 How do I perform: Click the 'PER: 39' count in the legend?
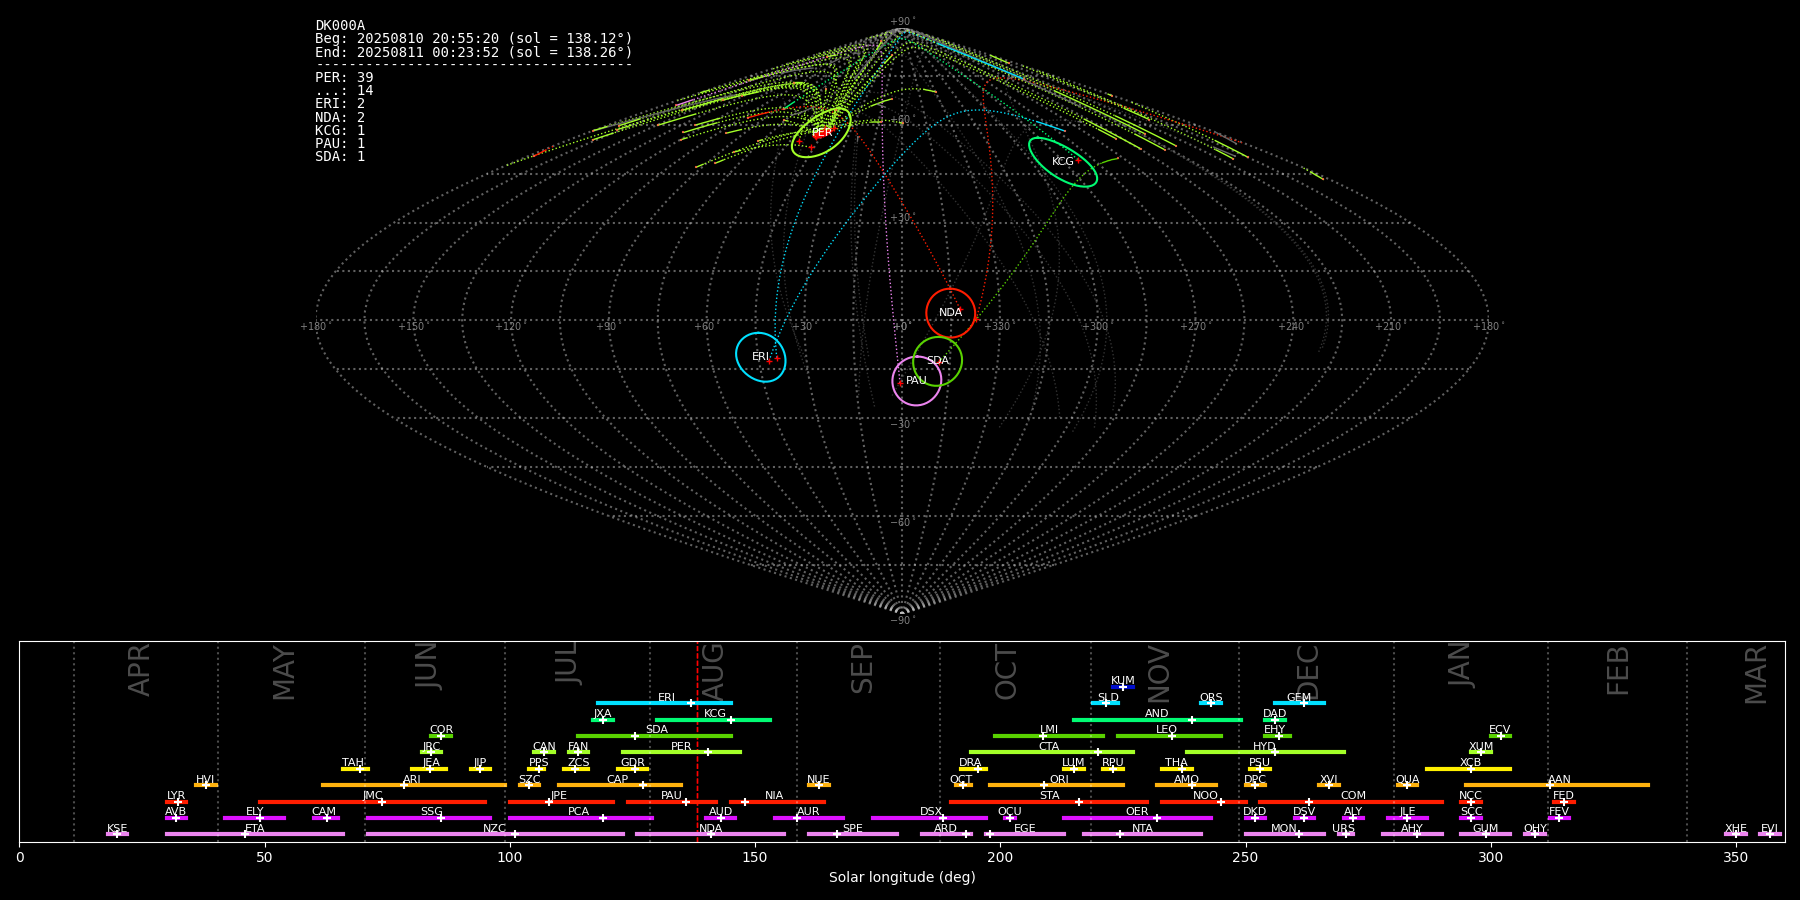[344, 77]
